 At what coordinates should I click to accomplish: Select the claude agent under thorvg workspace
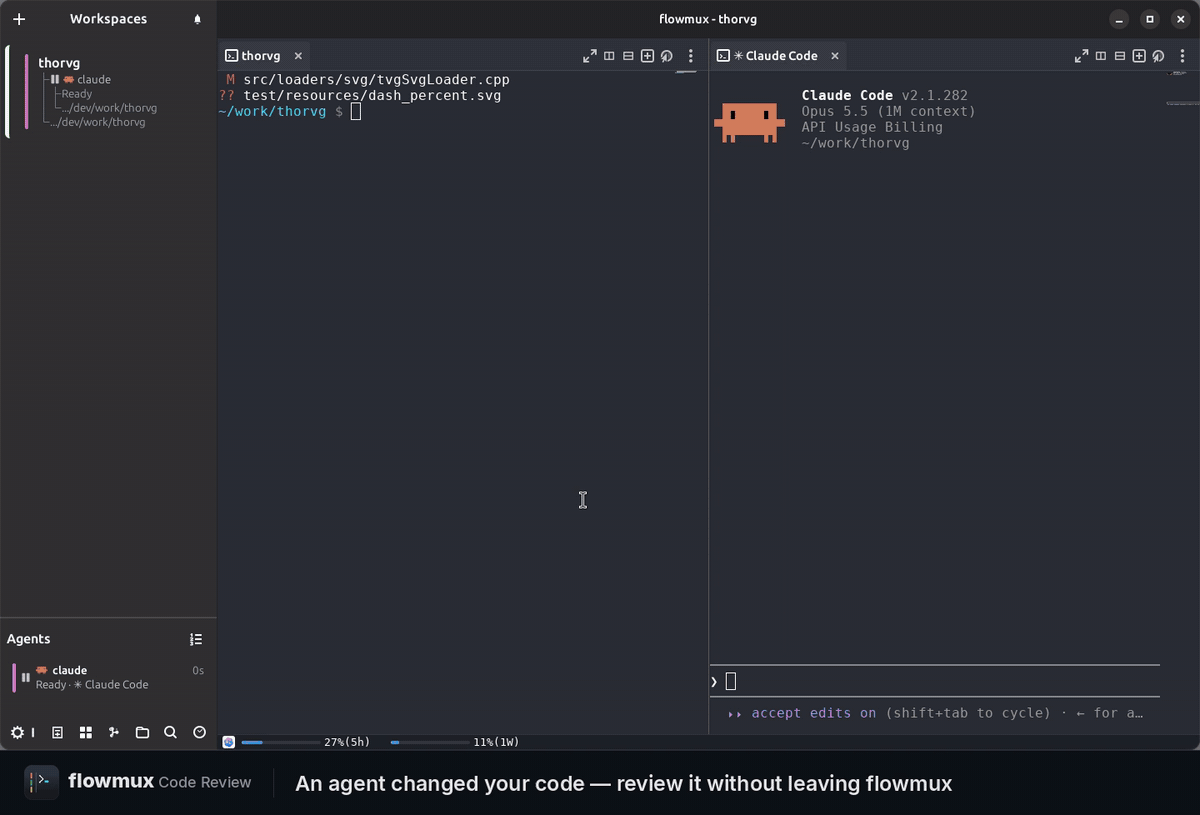pos(94,79)
